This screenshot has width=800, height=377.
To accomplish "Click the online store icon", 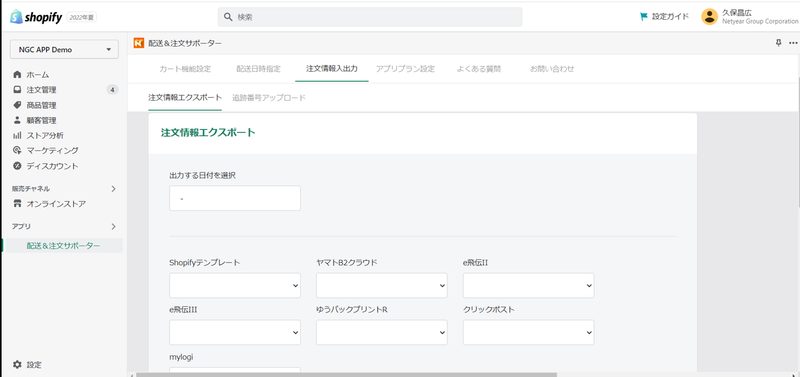I will click(17, 204).
